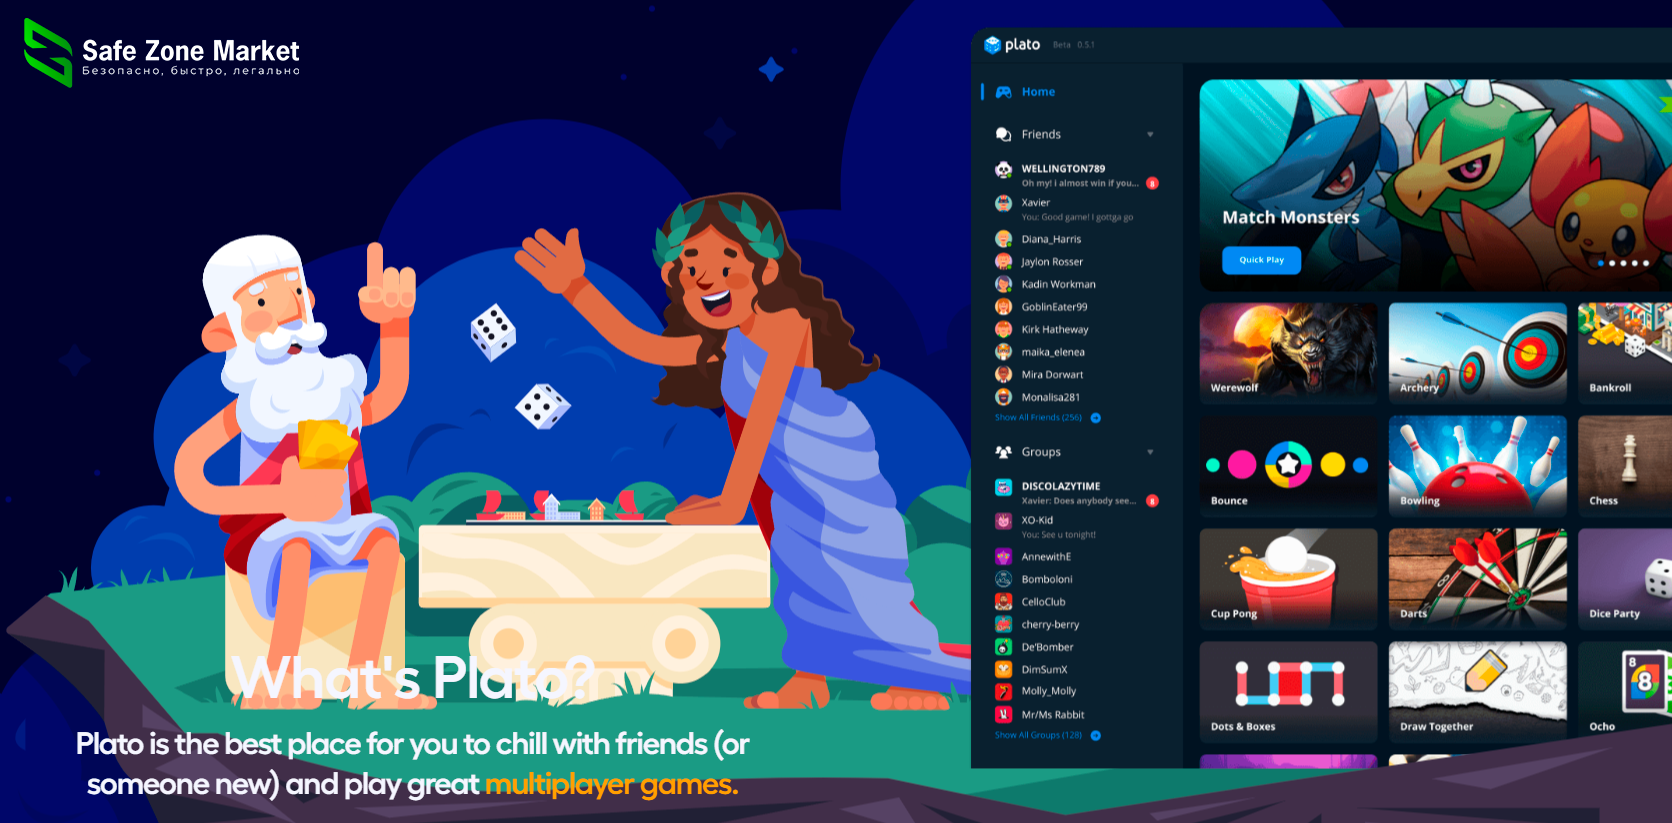The height and width of the screenshot is (823, 1672).
Task: Open the Cup Pong game tile
Action: tap(1288, 578)
